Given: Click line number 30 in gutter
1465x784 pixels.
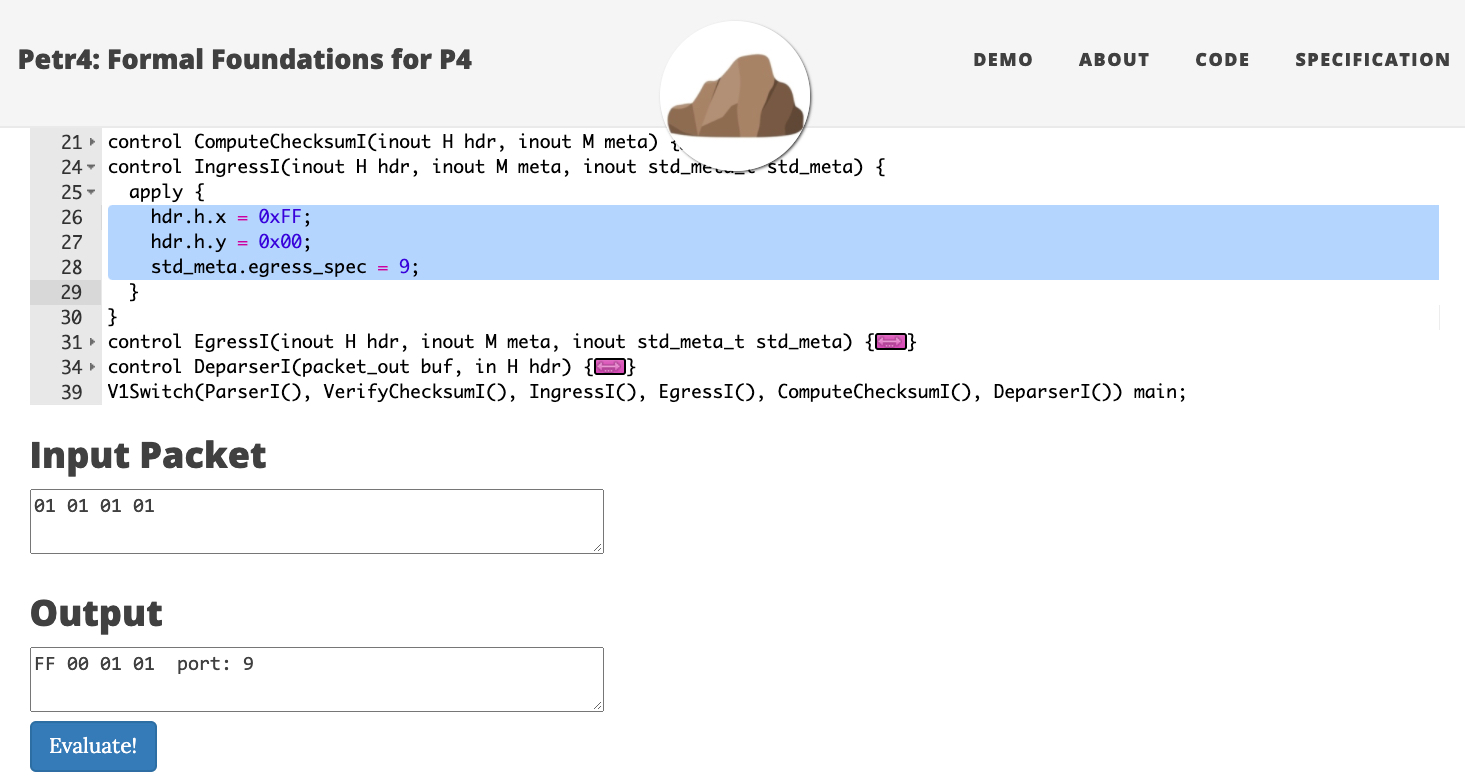Looking at the screenshot, I should click(71, 317).
